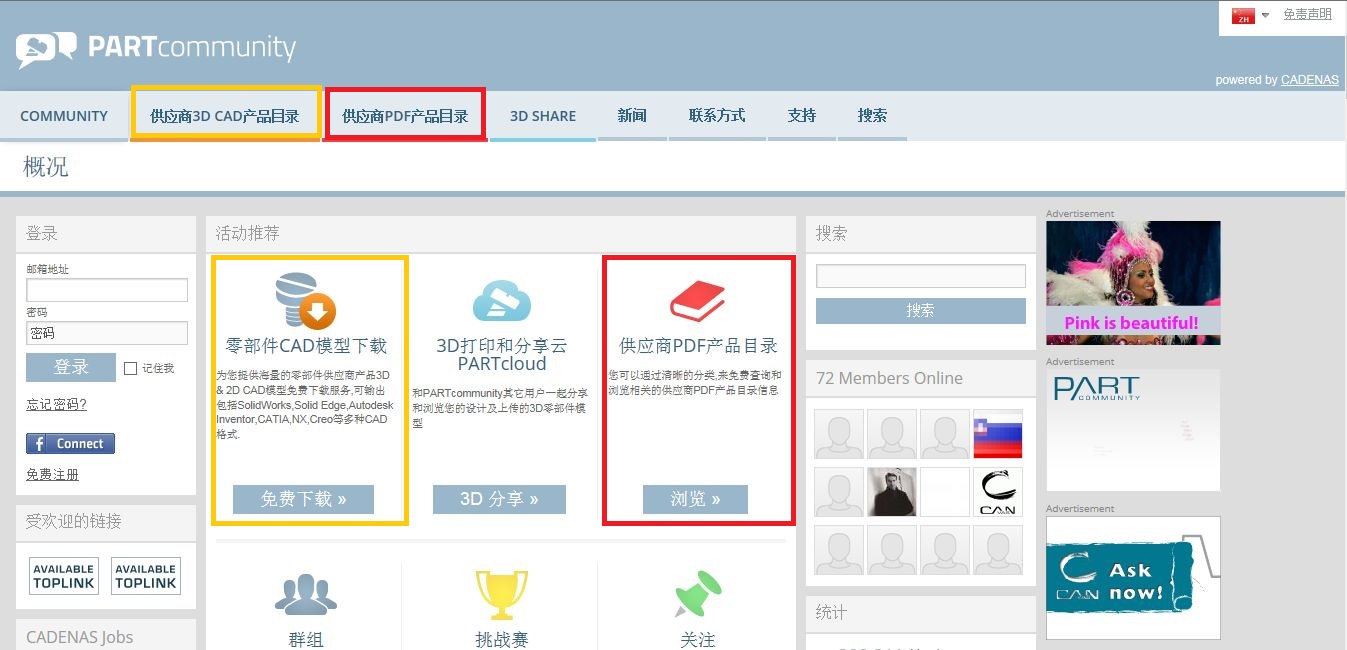
Task: Click the search text input field
Action: coord(921,276)
